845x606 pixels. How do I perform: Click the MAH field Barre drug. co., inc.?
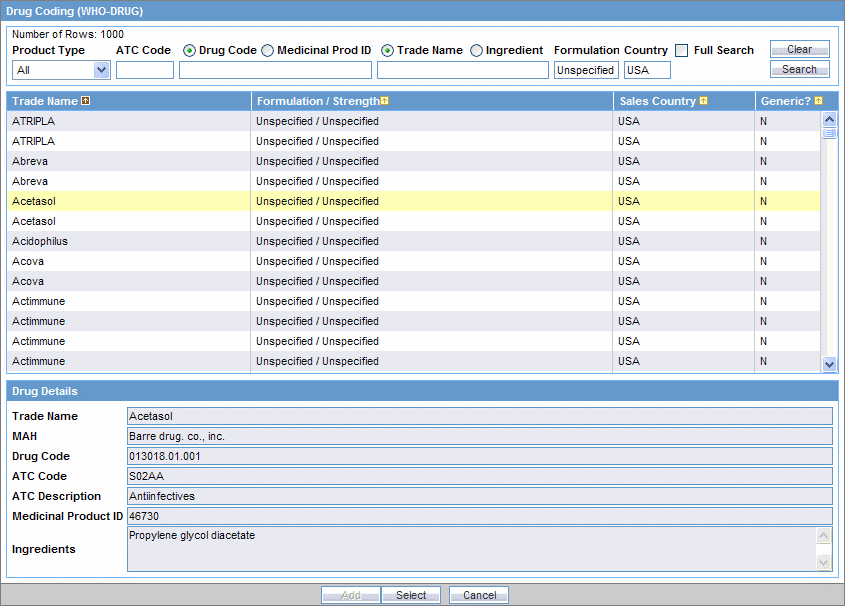pos(480,436)
